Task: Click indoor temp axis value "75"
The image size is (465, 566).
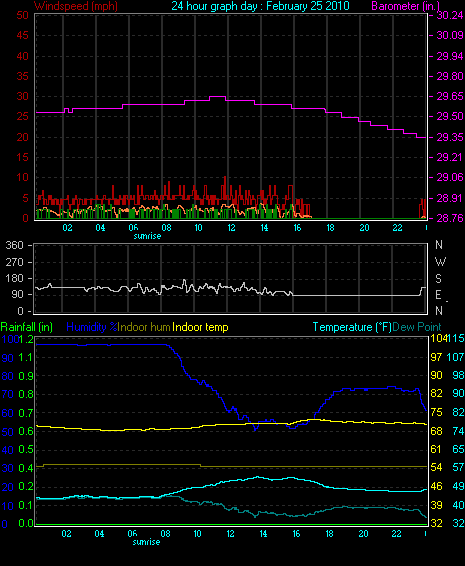Action: point(436,413)
